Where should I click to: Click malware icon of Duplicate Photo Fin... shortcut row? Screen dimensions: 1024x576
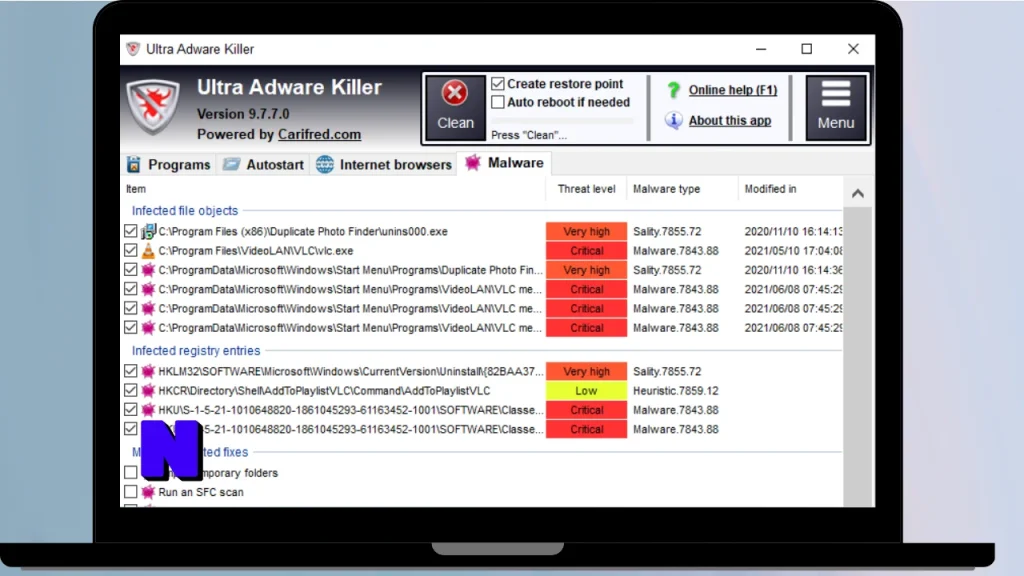(x=148, y=270)
